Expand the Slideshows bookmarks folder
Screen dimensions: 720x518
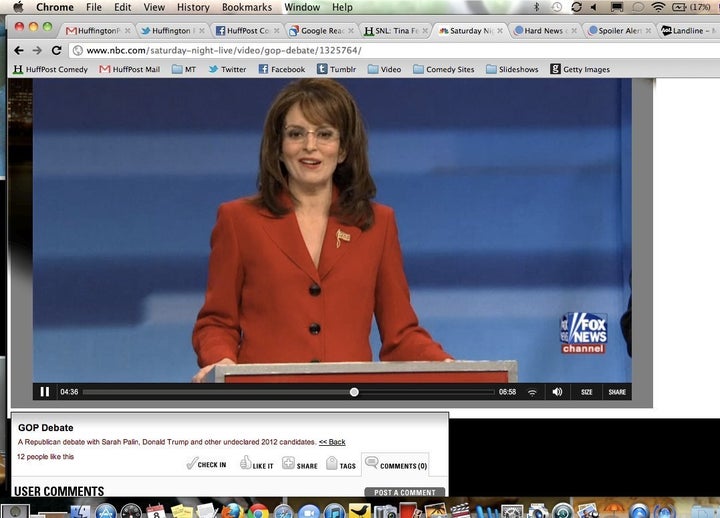(512, 69)
